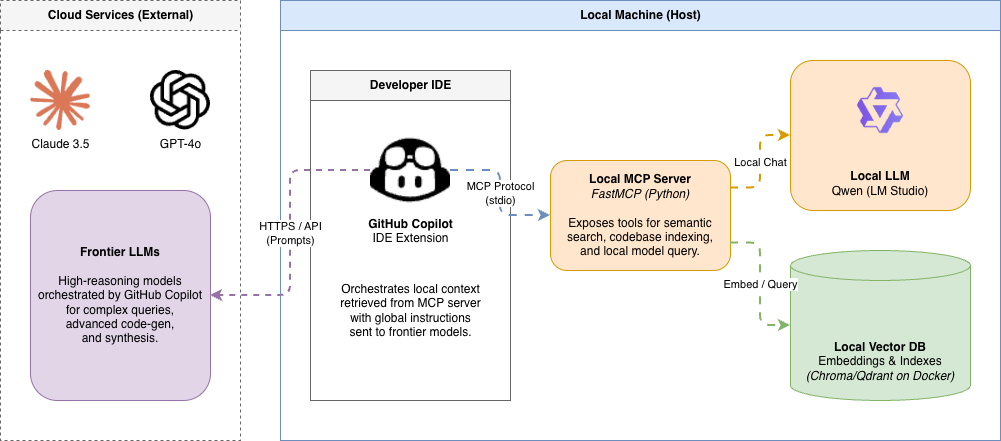Click the 'Orchestrates local context' description paragraph
Image resolution: width=1001 pixels, height=441 pixels.
coord(410,310)
